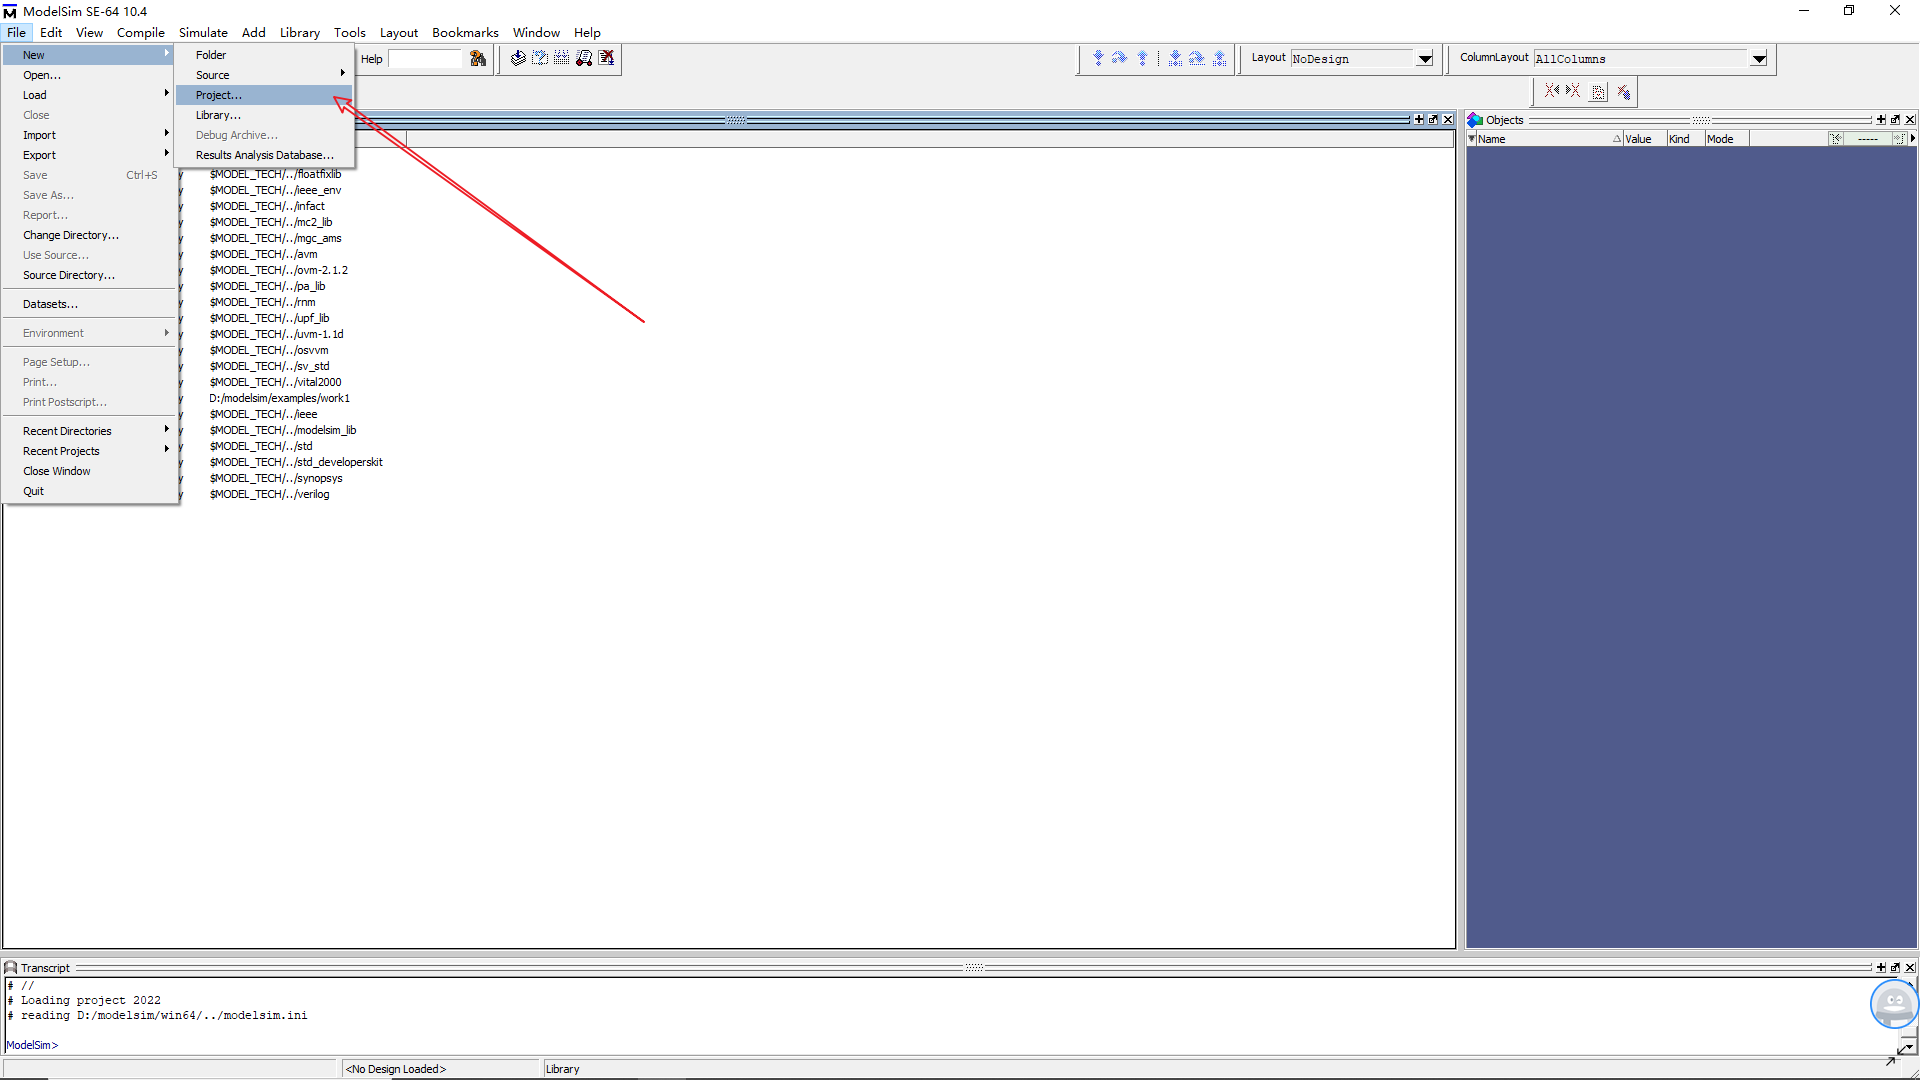Zoom the Objects panel with plus icon
1920x1080 pixels.
[x=1881, y=120]
